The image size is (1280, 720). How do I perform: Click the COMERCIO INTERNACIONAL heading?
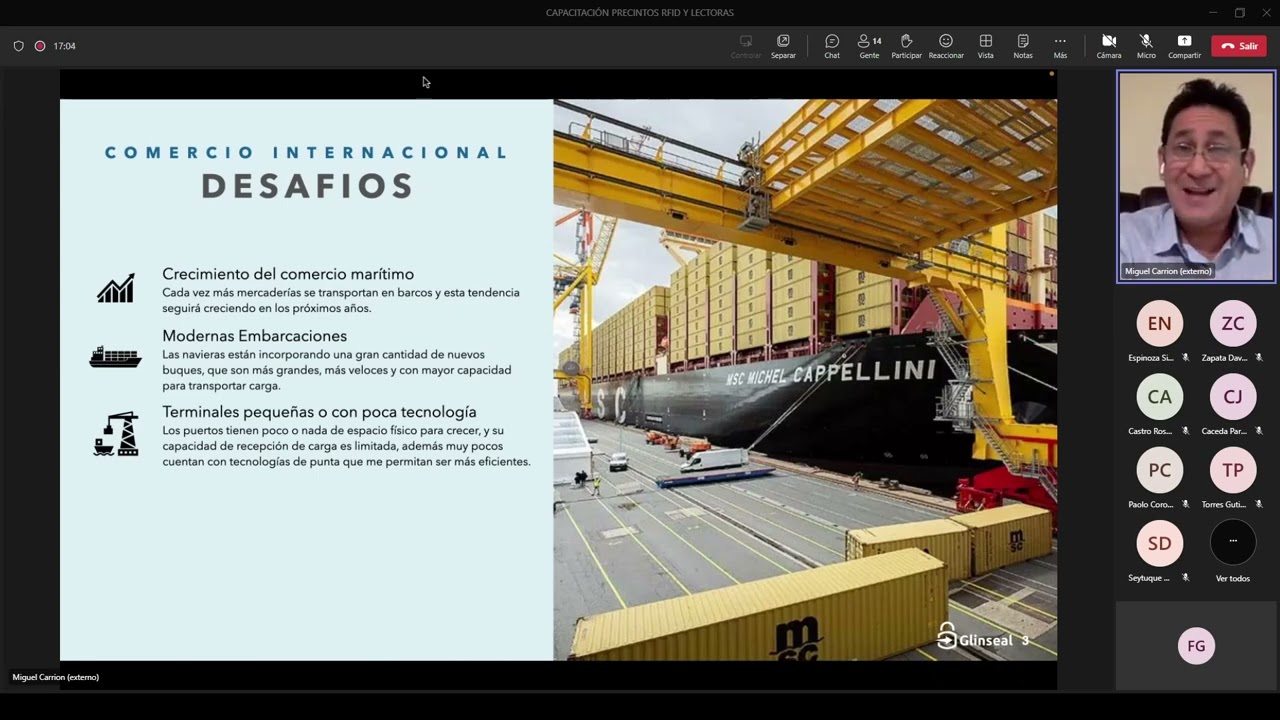[x=307, y=153]
